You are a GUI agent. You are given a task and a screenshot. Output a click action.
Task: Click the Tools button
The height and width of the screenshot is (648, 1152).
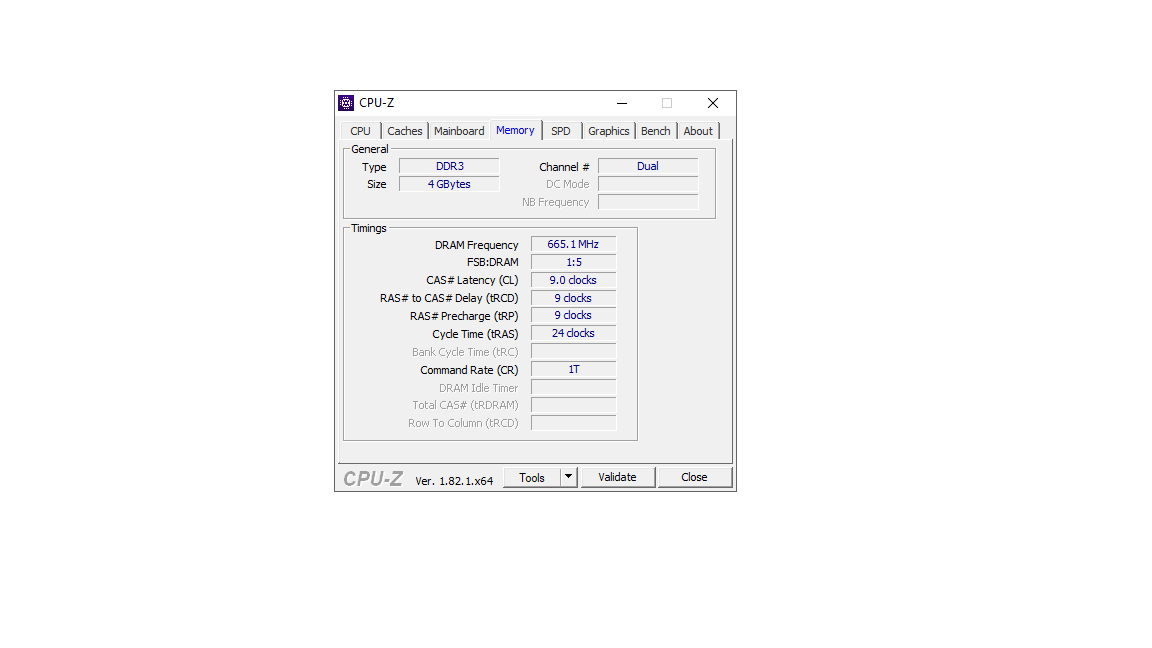coord(532,478)
